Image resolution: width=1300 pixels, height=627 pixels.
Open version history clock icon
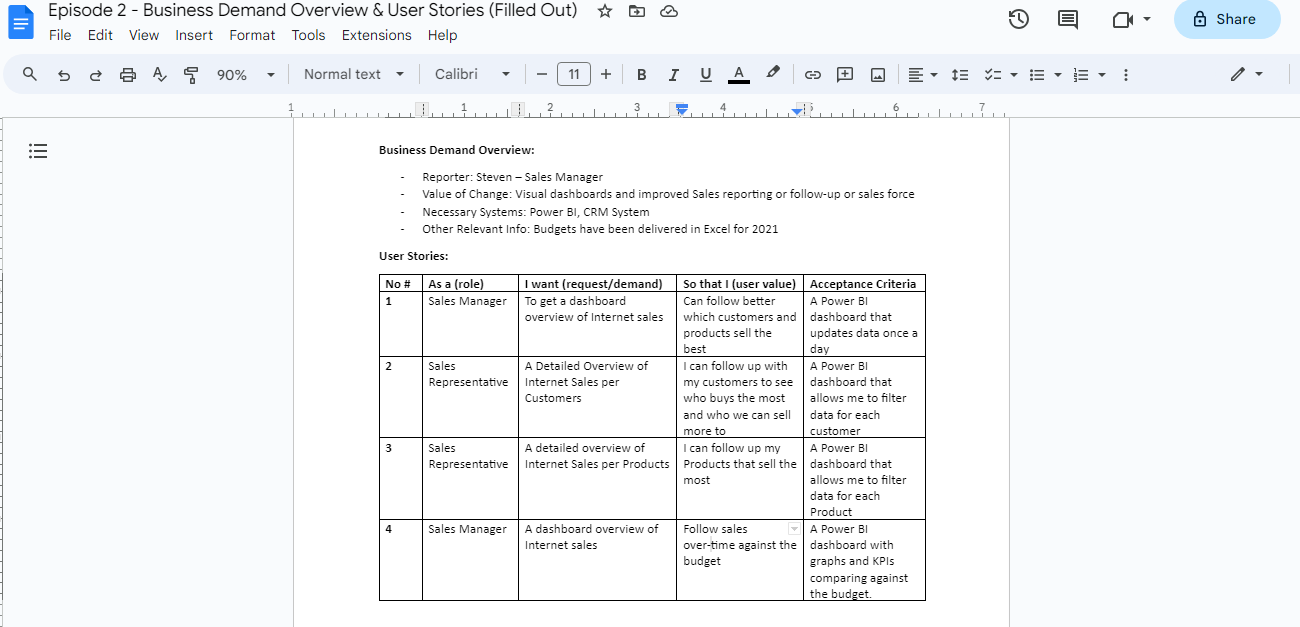tap(1019, 19)
